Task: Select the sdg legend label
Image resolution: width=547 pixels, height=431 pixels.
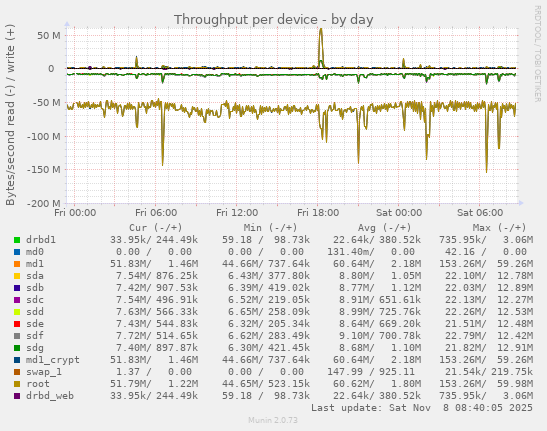Action: [x=35, y=348]
